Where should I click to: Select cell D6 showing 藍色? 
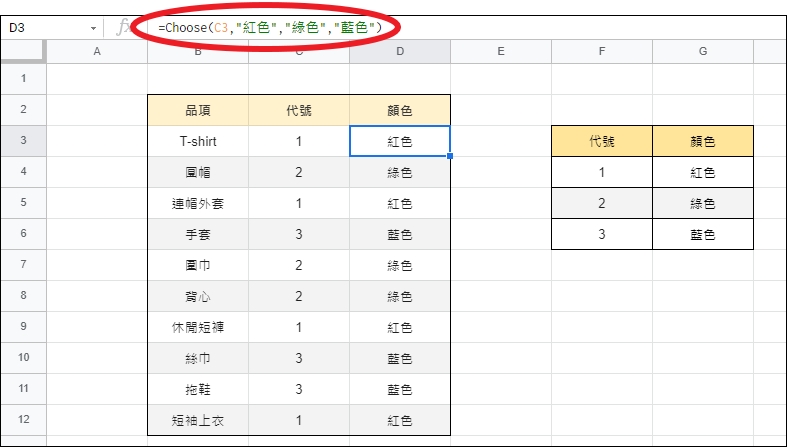[x=400, y=234]
